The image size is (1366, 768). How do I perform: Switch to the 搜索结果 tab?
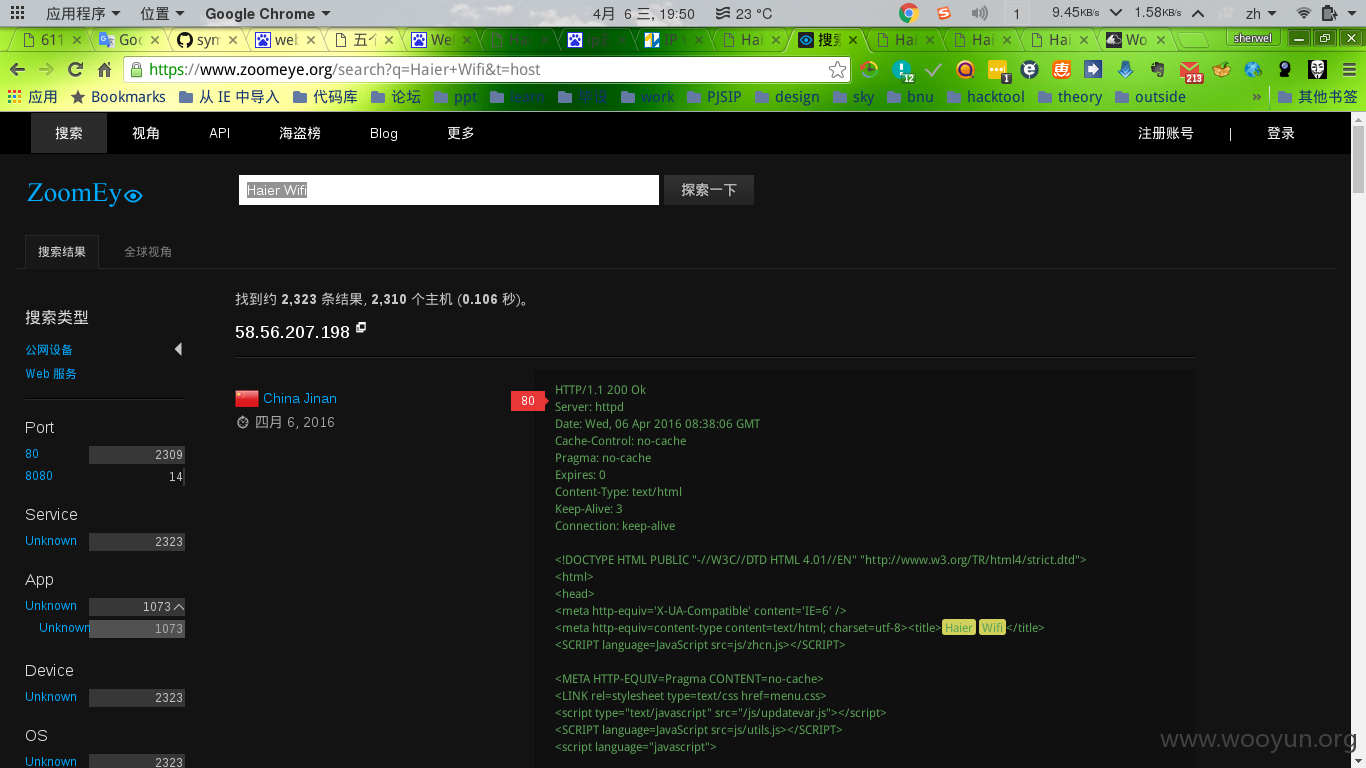(62, 252)
